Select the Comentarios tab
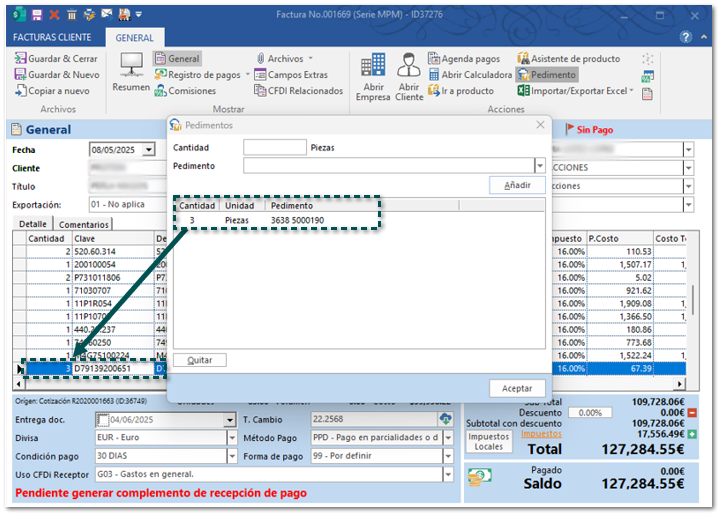Screen dimensions: 721x516 (83, 225)
